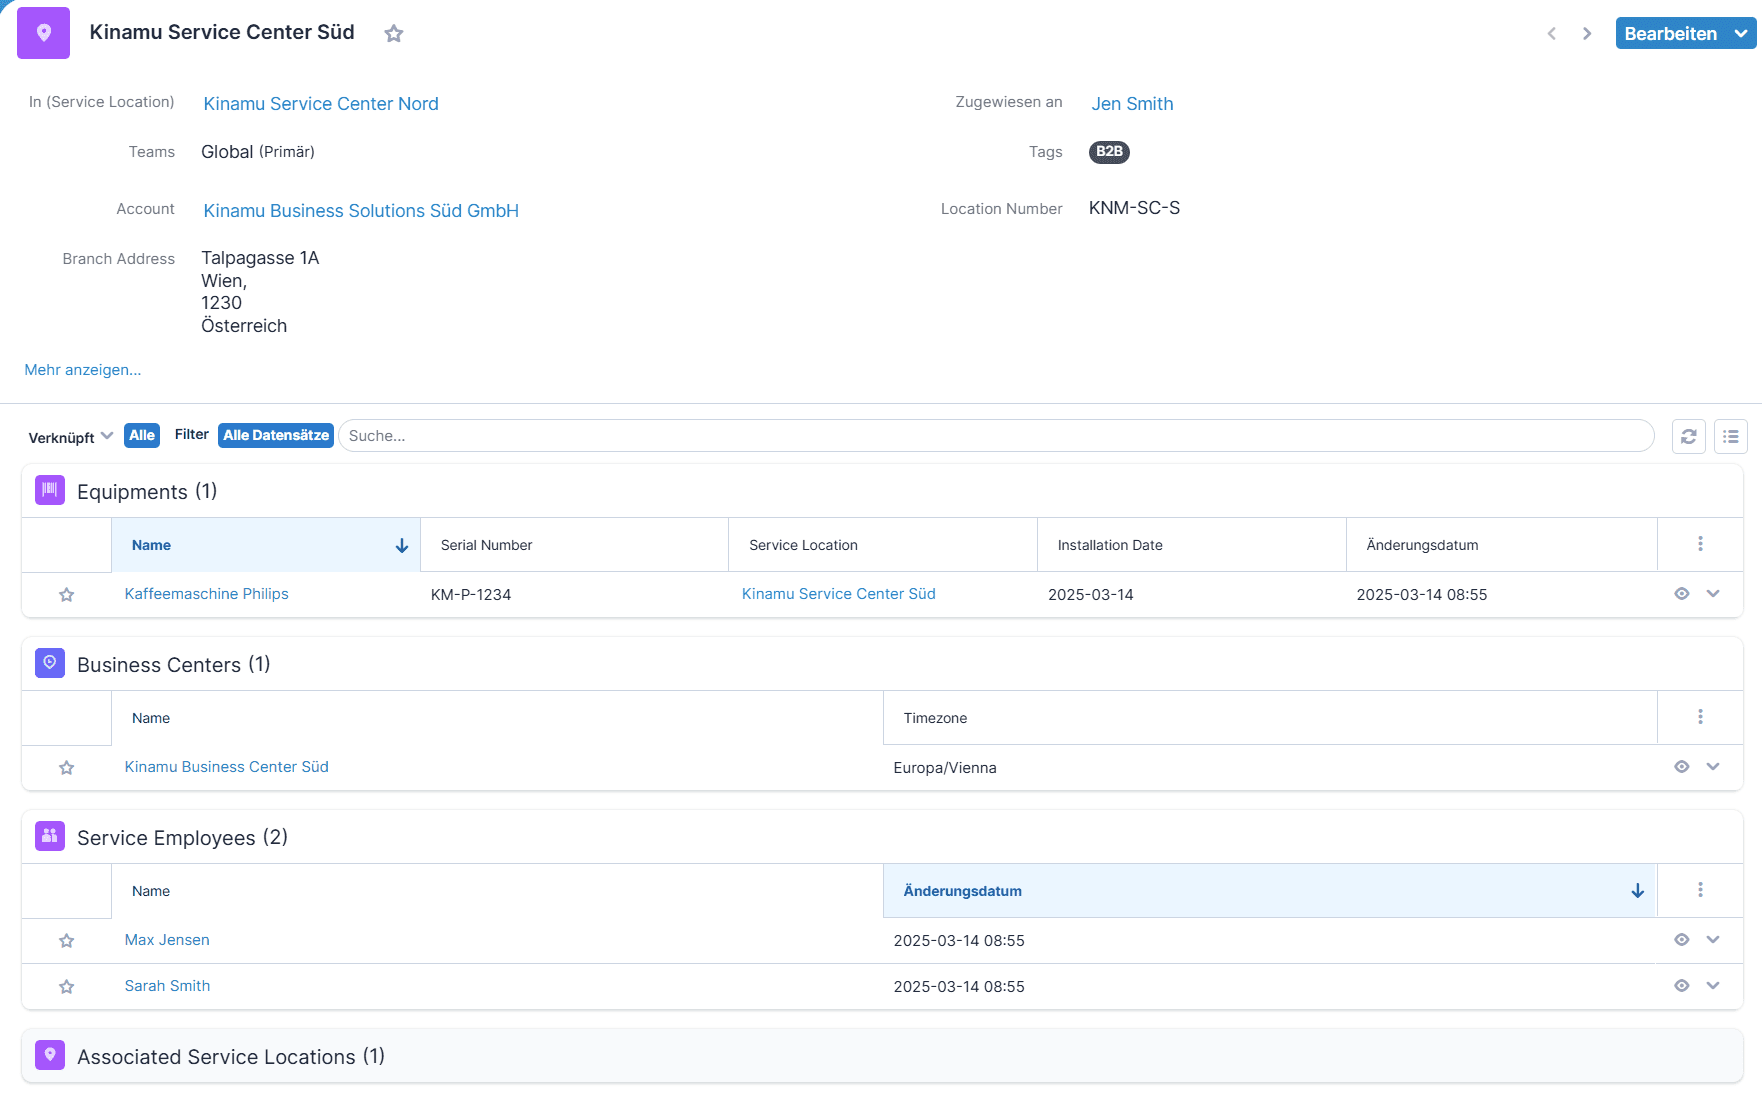This screenshot has width=1762, height=1096.
Task: Expand Sarah Smith row actions chevron
Action: (x=1713, y=986)
